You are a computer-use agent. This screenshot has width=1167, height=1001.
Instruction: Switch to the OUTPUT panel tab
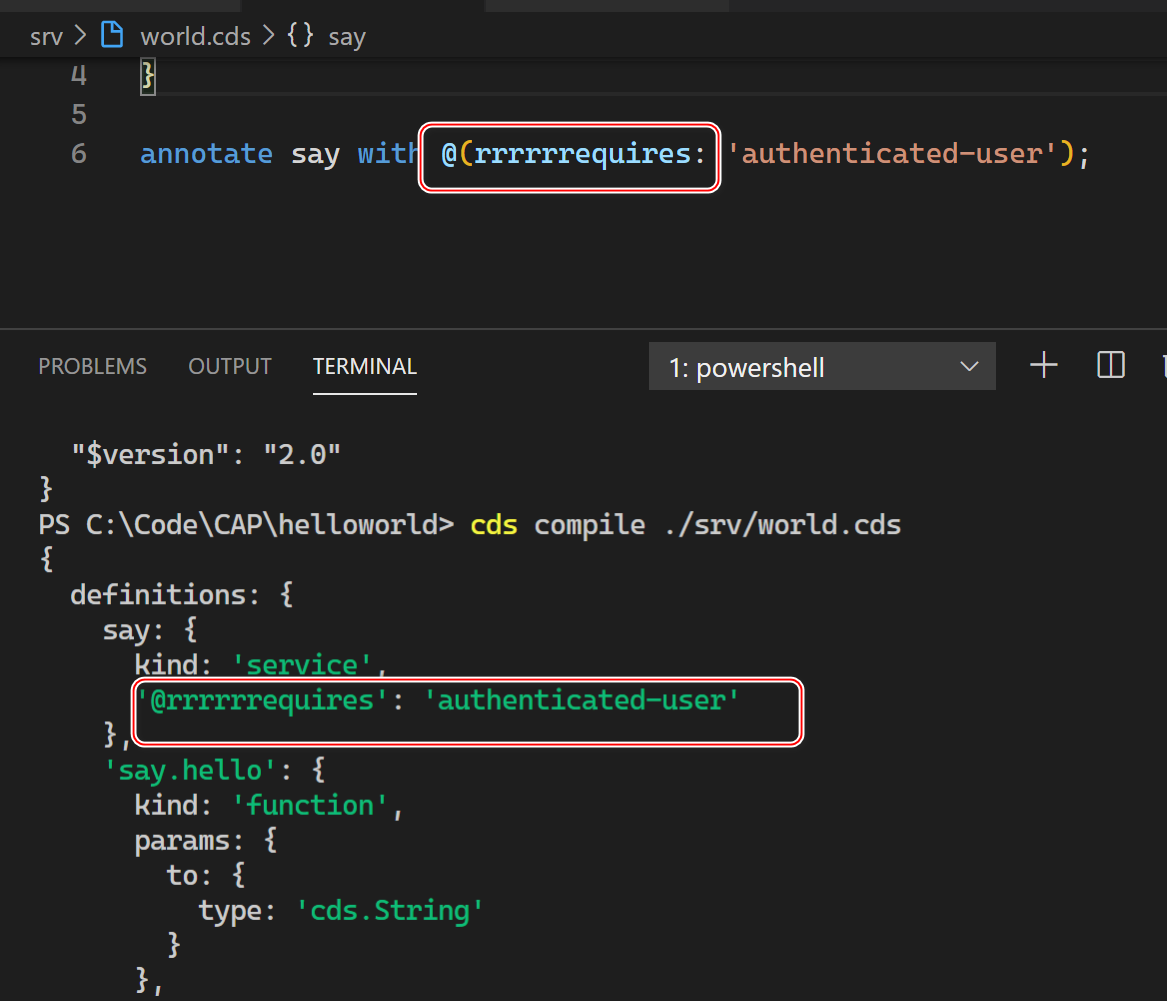tap(230, 366)
